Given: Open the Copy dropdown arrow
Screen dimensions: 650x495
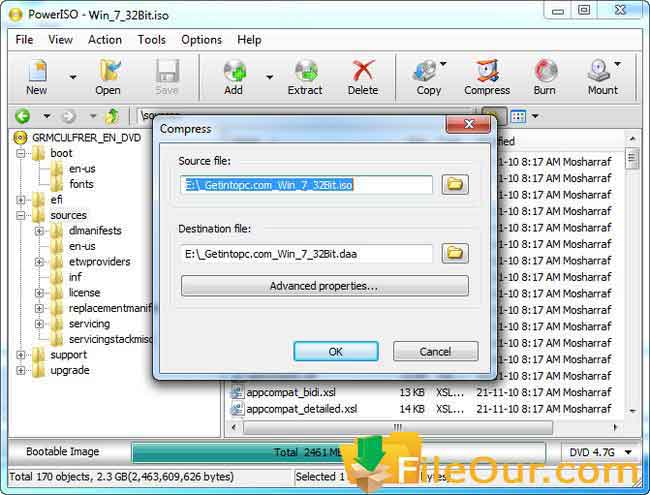Looking at the screenshot, I should click(x=443, y=64).
